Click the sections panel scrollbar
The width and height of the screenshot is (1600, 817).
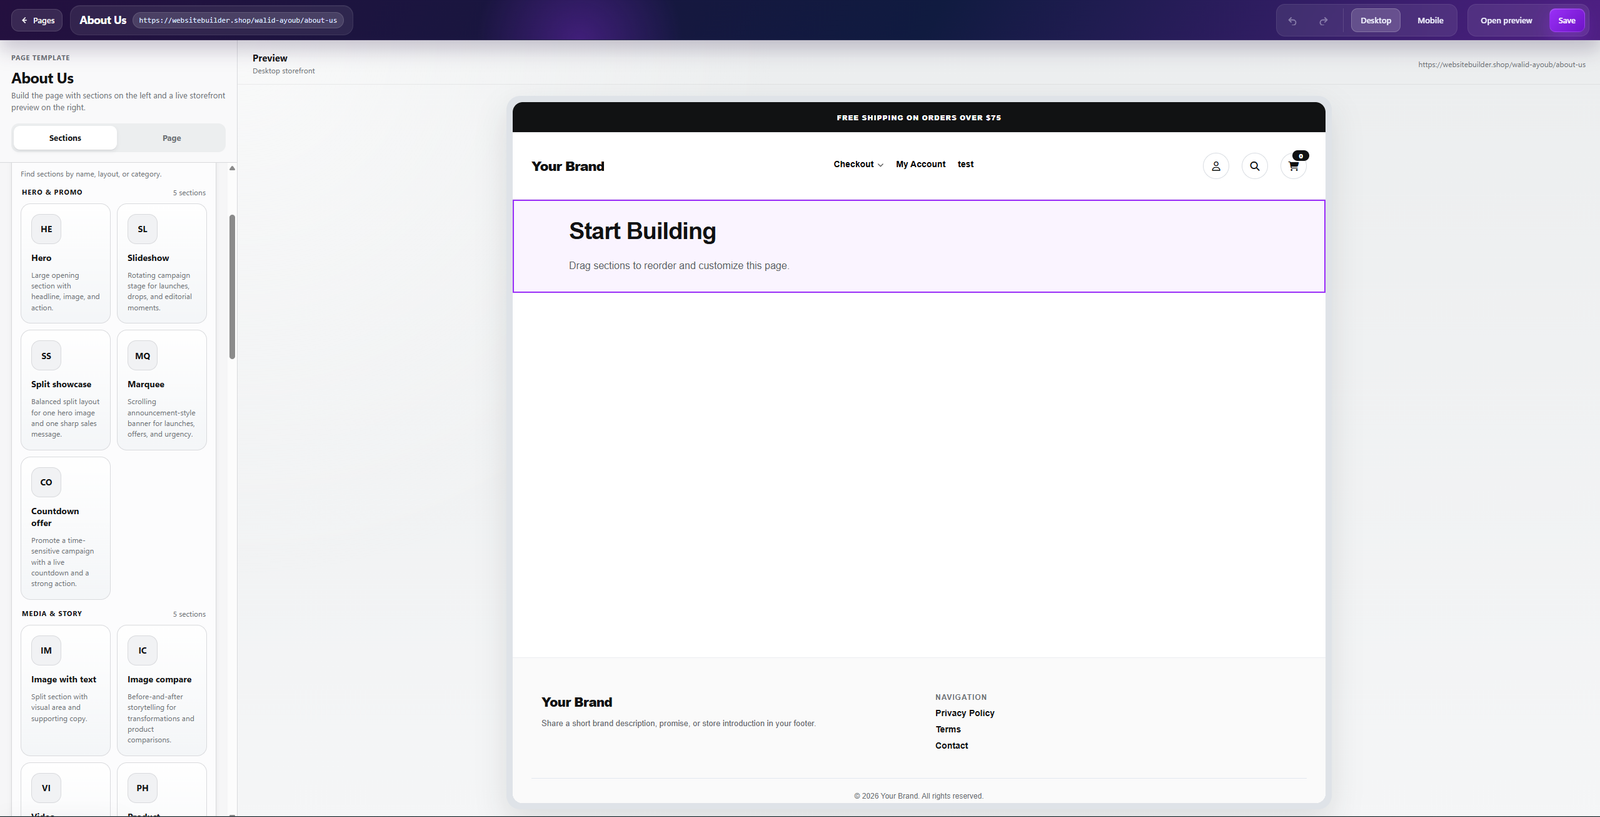[x=232, y=287]
